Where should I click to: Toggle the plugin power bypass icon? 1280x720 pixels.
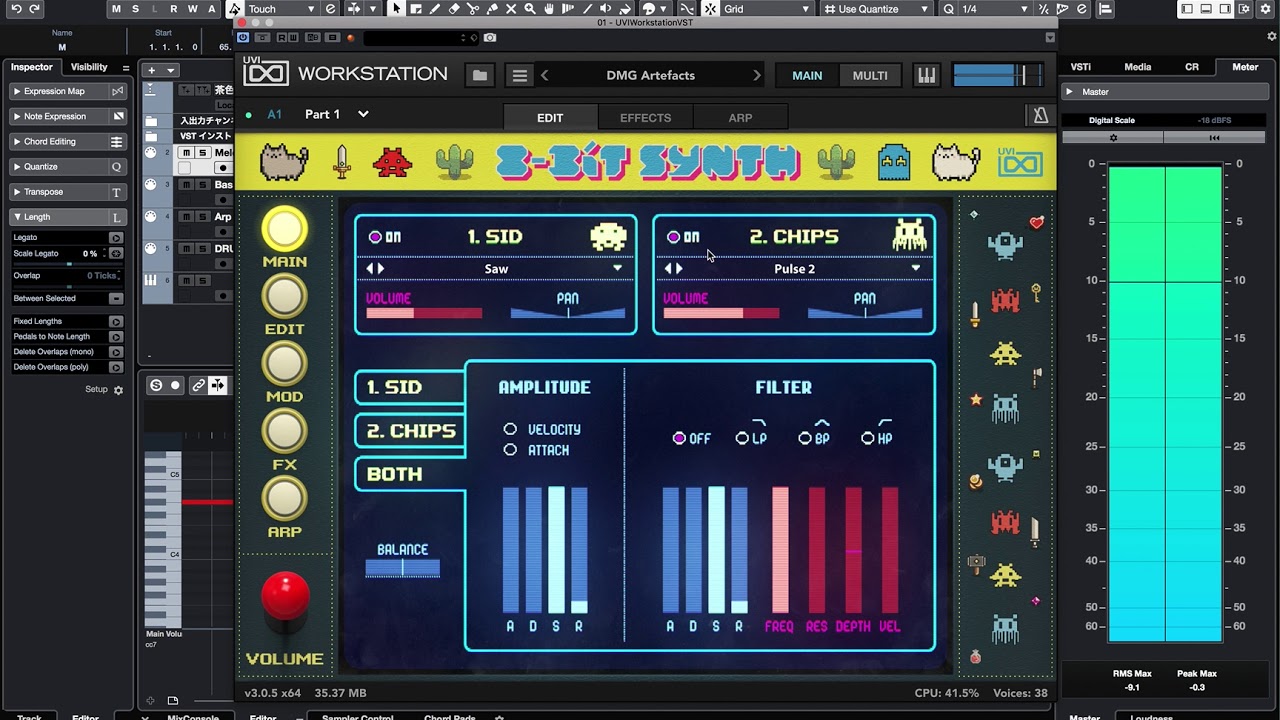244,38
